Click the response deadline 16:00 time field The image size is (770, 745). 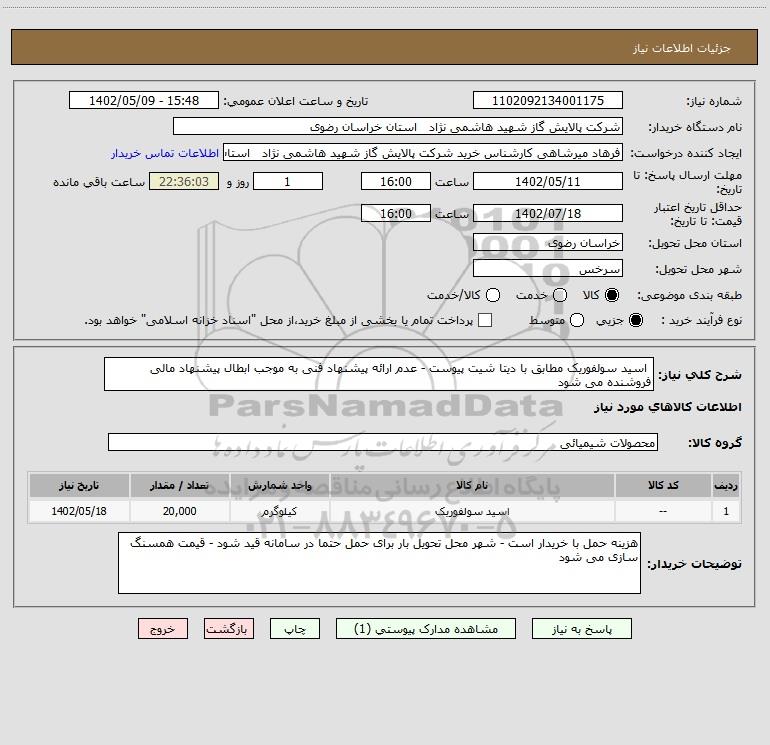396,181
